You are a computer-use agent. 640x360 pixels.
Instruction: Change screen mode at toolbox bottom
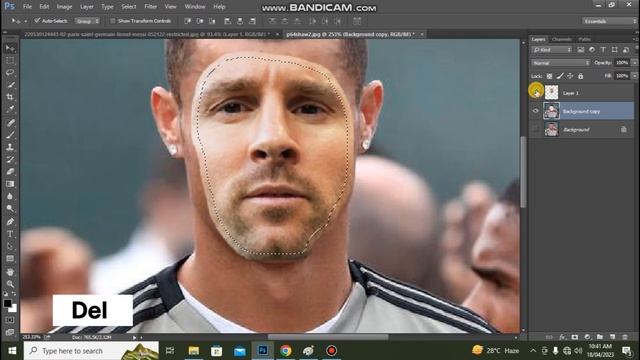pos(10,332)
